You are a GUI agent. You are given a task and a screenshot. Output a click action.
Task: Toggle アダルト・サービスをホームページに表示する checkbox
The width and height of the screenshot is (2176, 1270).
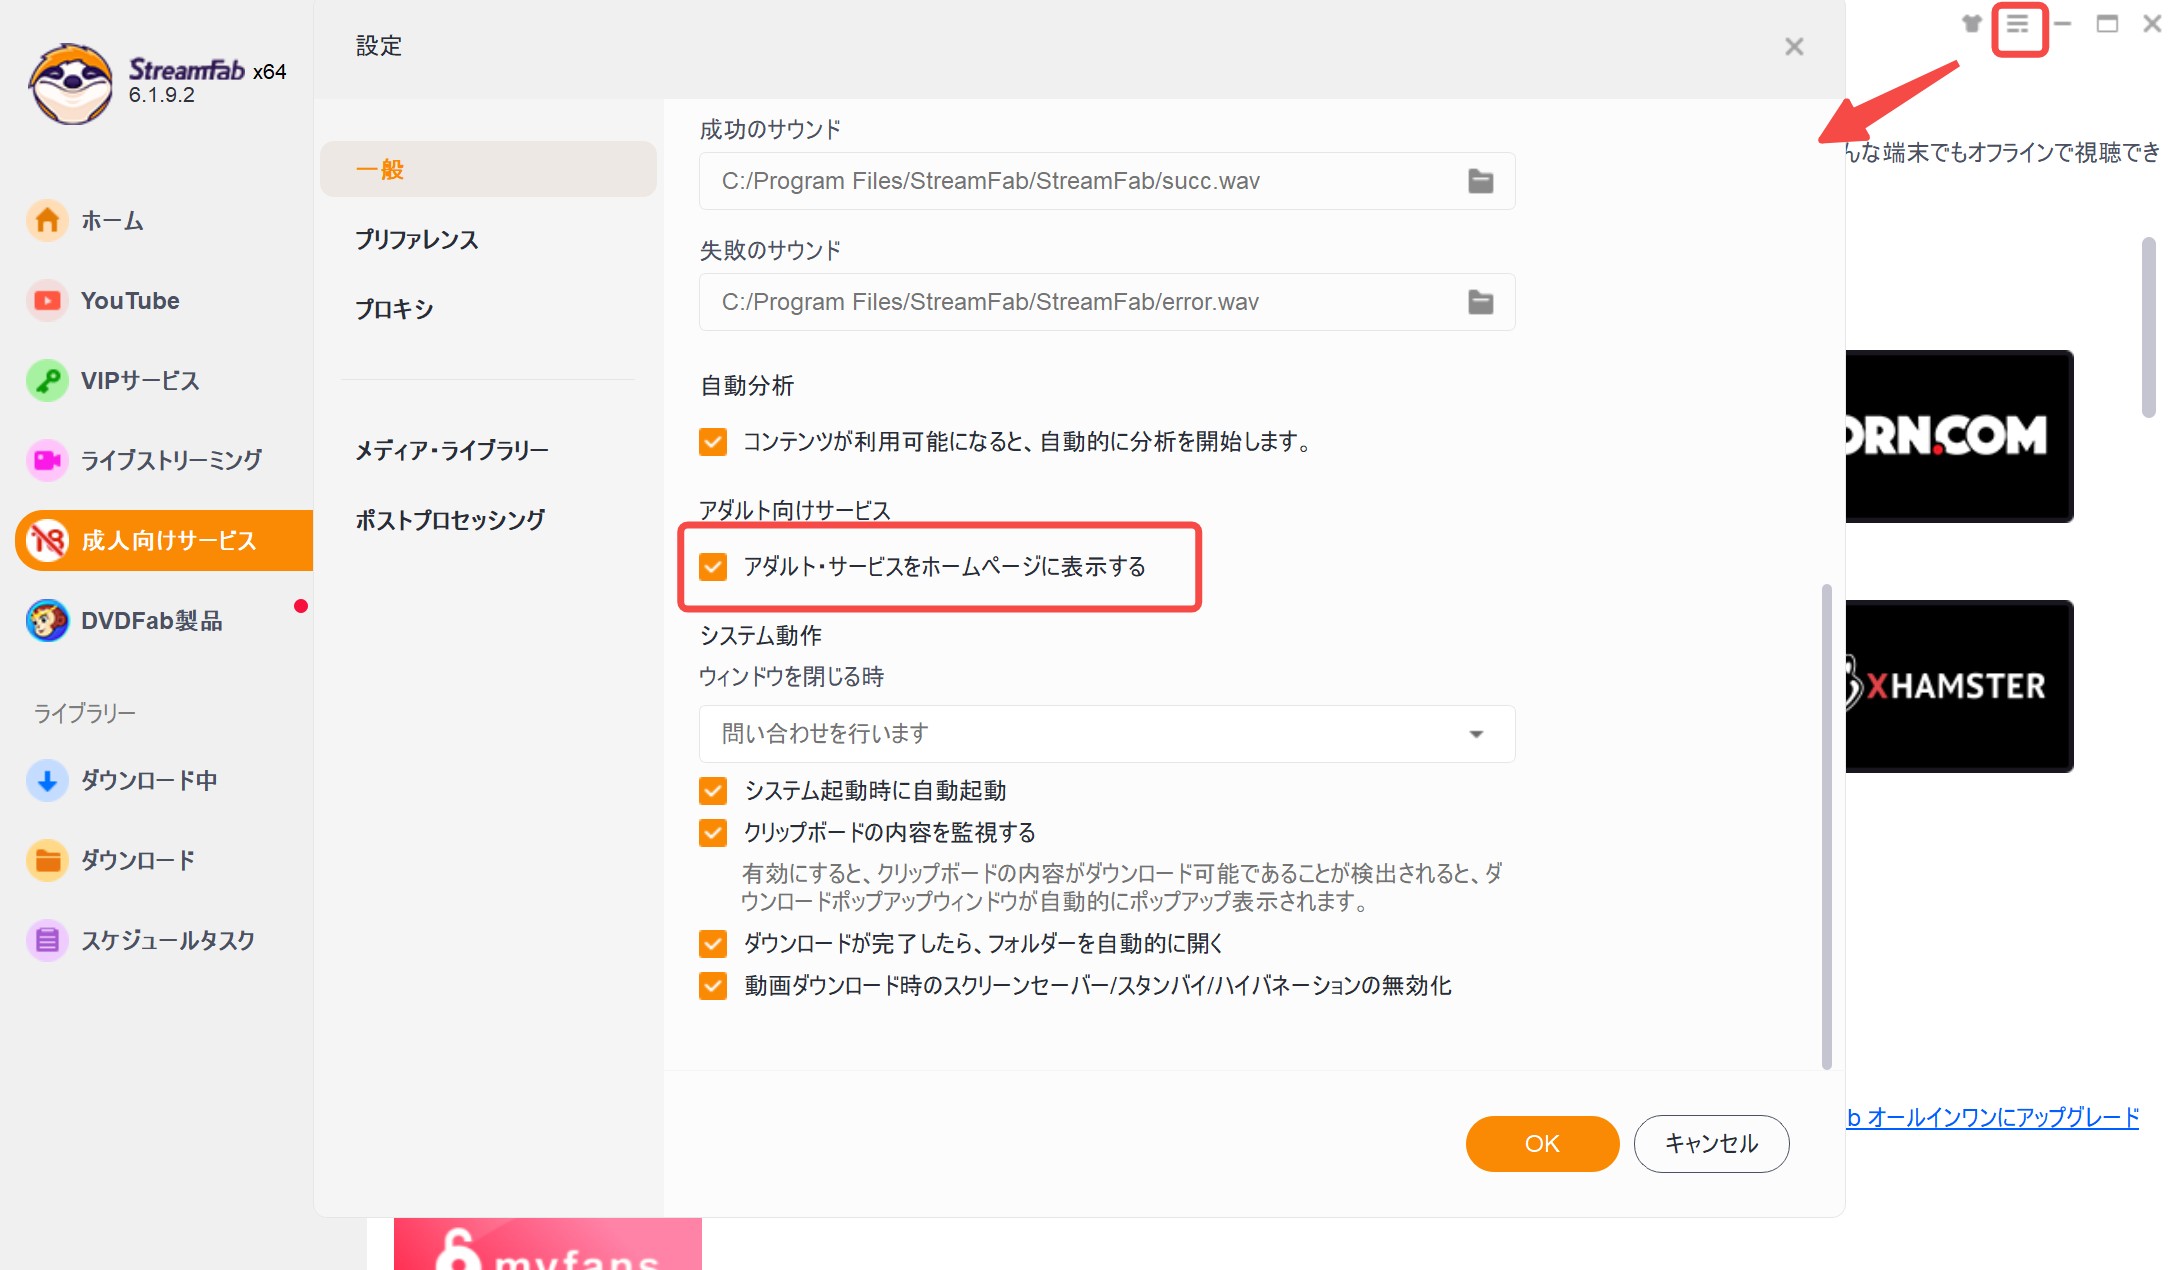[713, 567]
